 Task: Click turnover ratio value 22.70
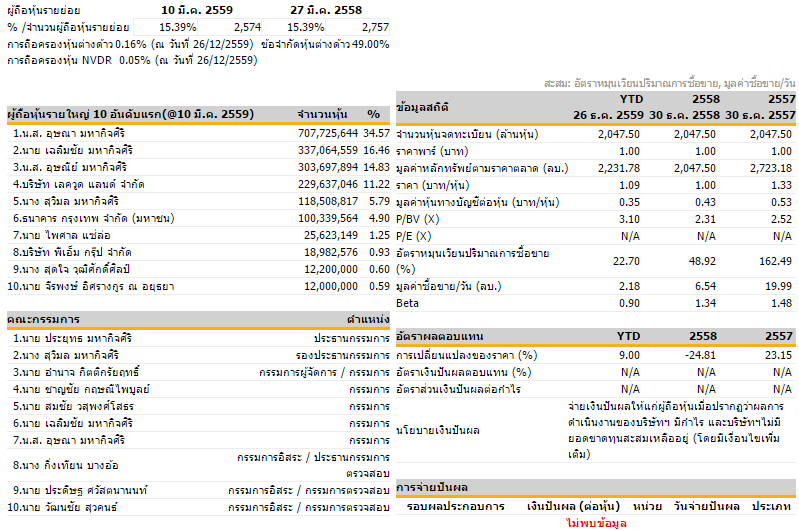click(626, 261)
